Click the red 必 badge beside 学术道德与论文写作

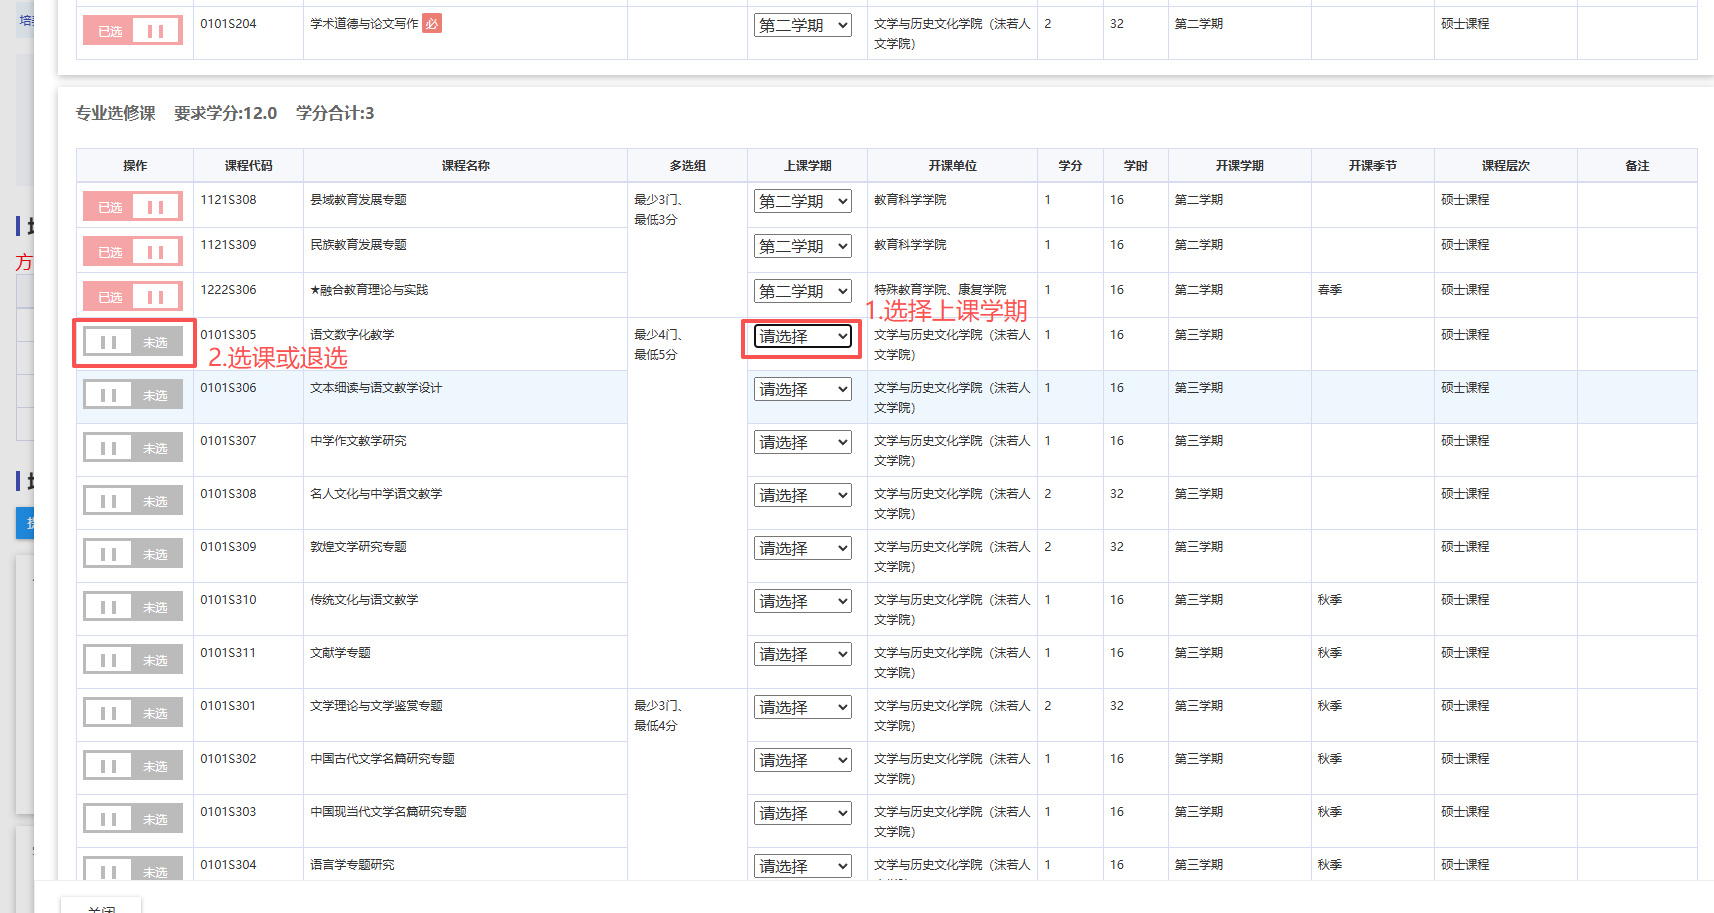point(431,24)
